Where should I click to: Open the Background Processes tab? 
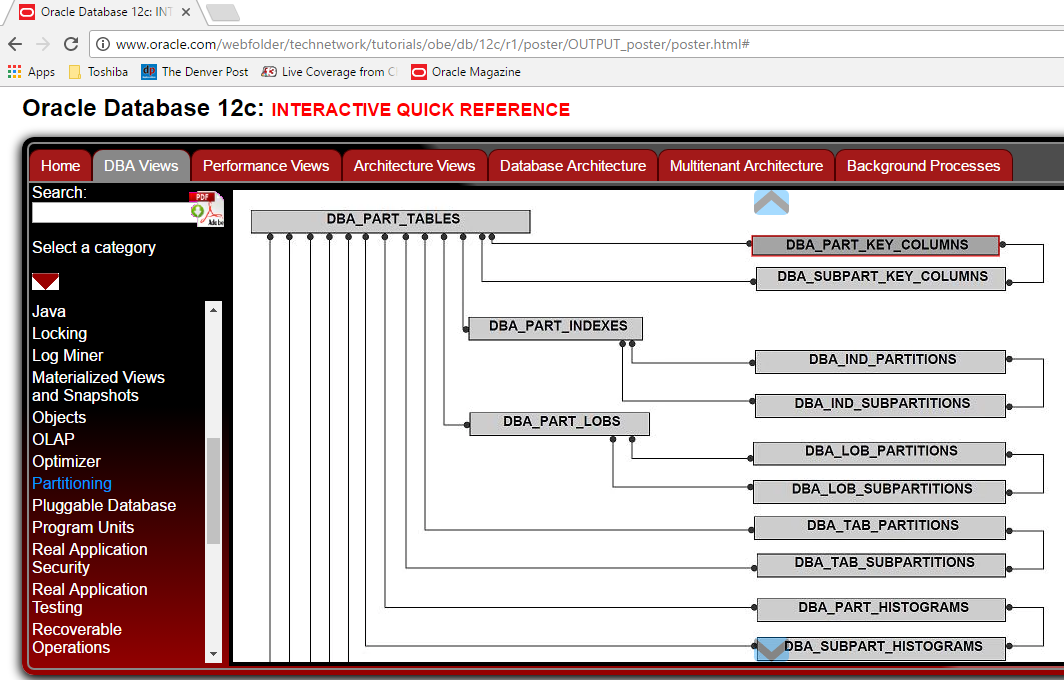(924, 166)
